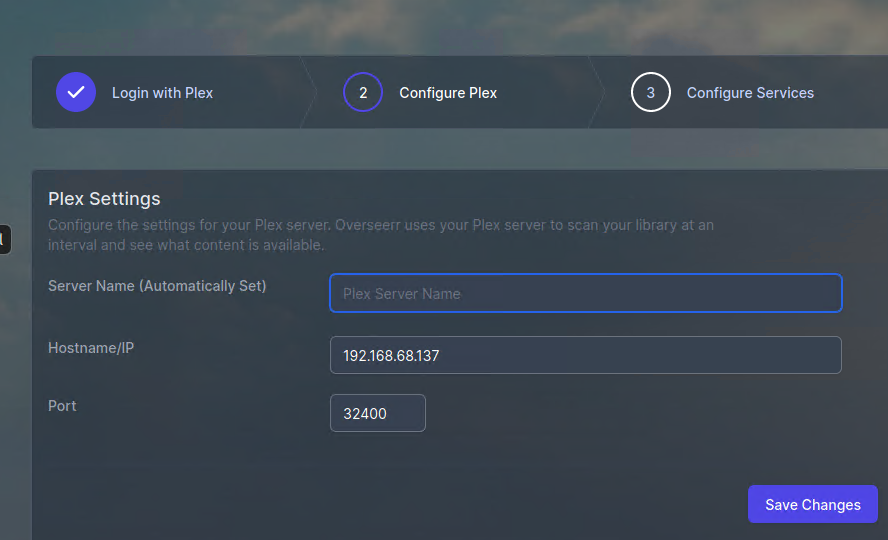Click the Login with Plex checkmark icon
The height and width of the screenshot is (540, 888).
(x=76, y=92)
